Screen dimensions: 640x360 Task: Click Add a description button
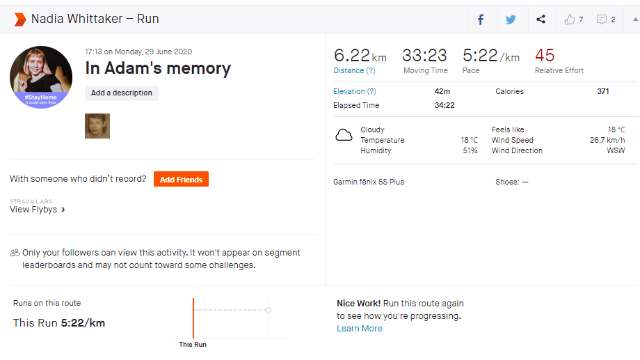coord(122,93)
